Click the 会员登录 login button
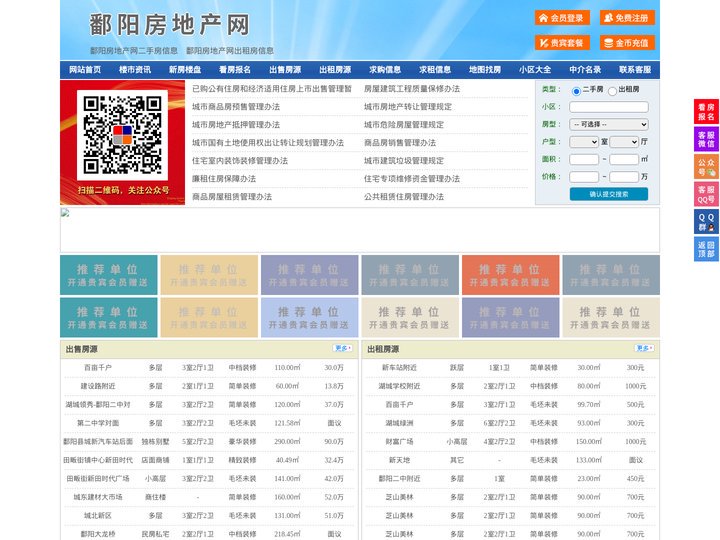Viewport: 720px width, 540px height. tap(562, 18)
